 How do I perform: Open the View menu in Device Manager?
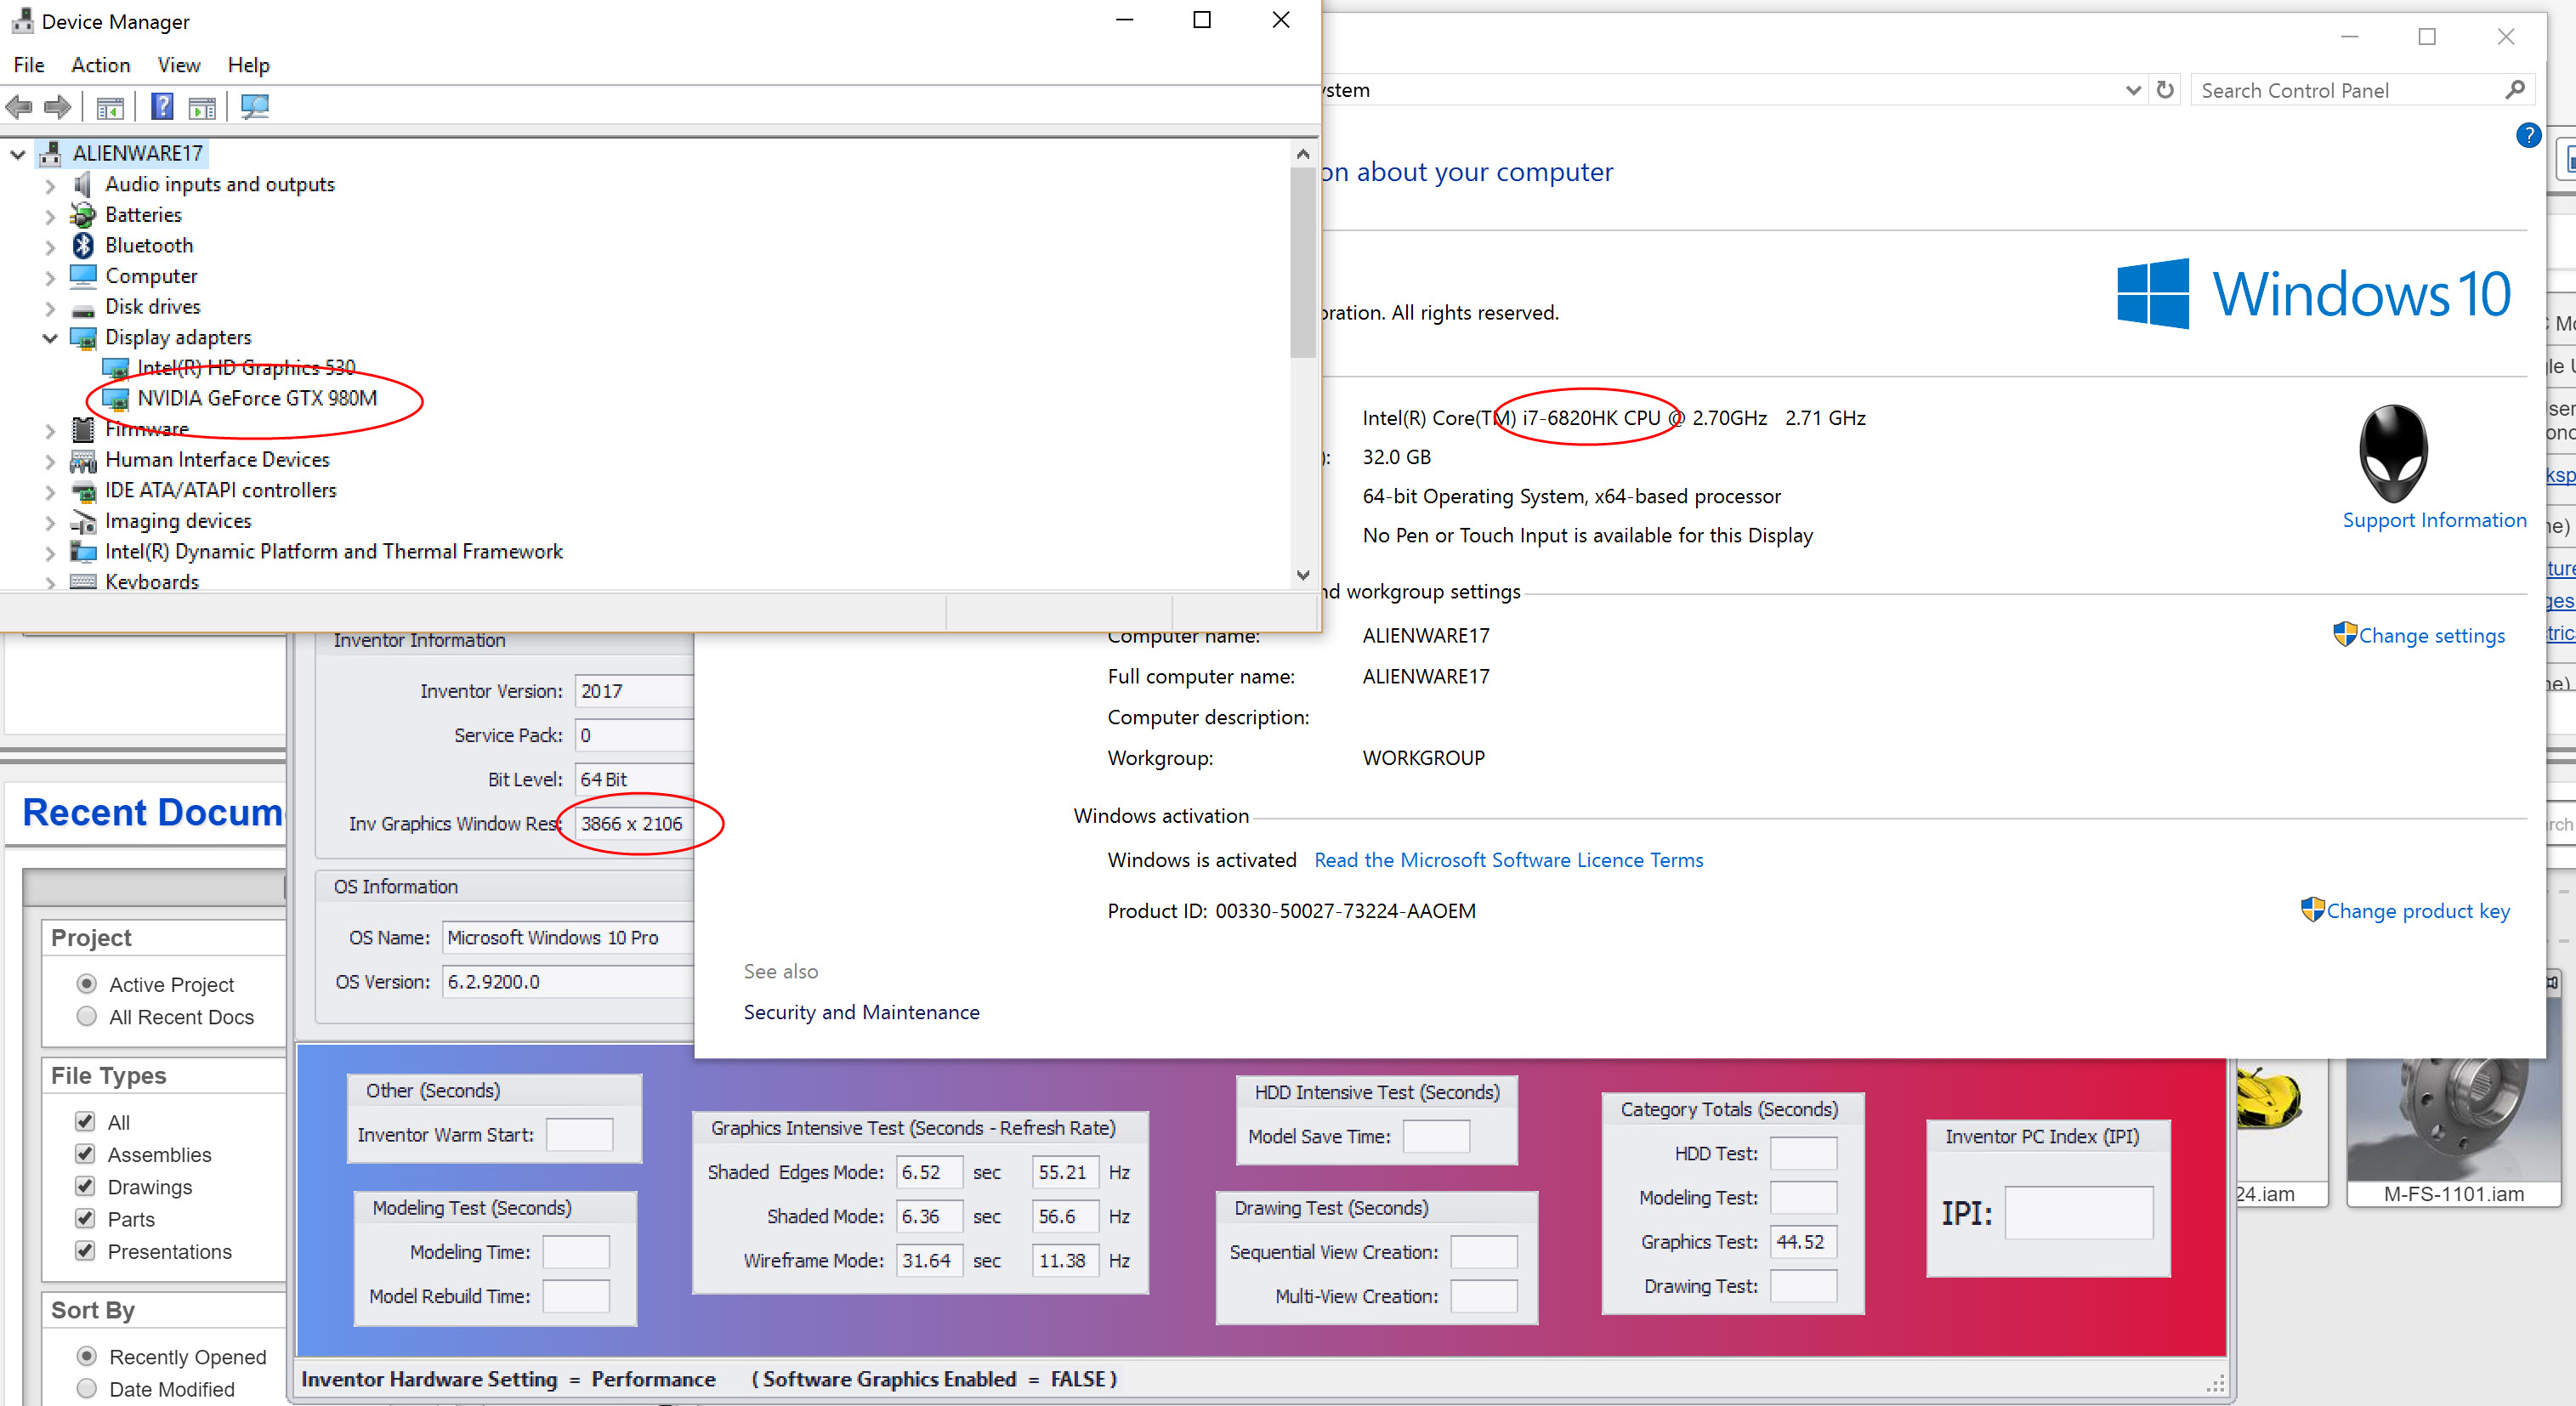179,65
